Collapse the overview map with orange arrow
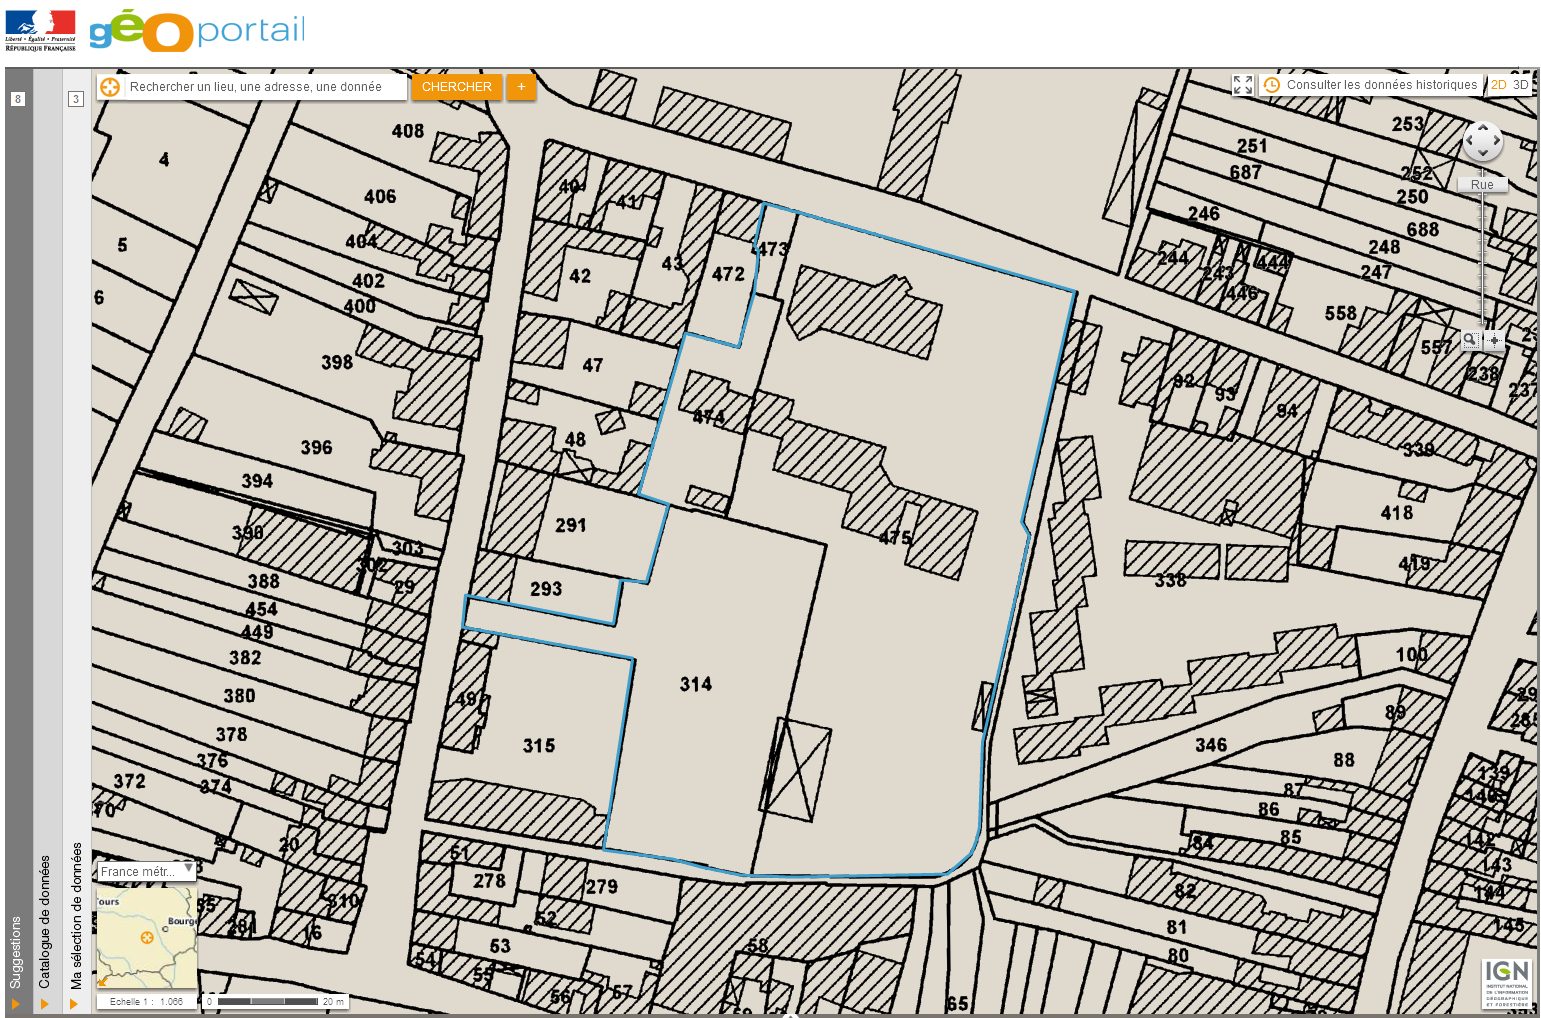Viewport: 1541px width, 1018px height. click(102, 982)
